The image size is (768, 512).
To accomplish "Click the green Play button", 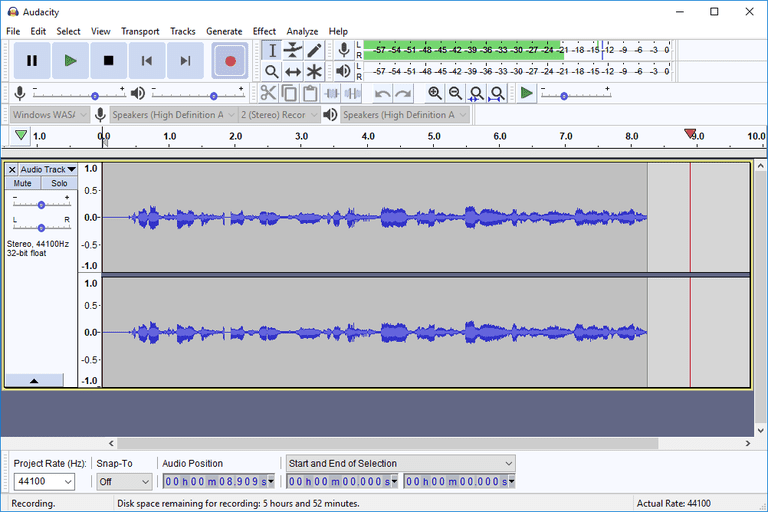I will coord(71,61).
